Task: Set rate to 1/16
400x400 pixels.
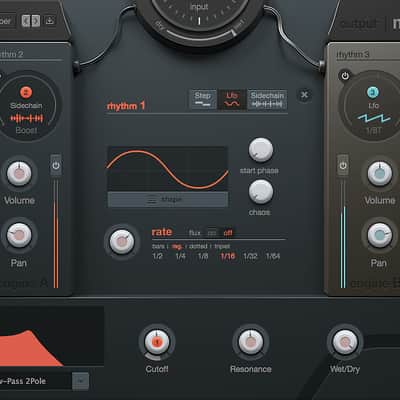Action: [228, 256]
